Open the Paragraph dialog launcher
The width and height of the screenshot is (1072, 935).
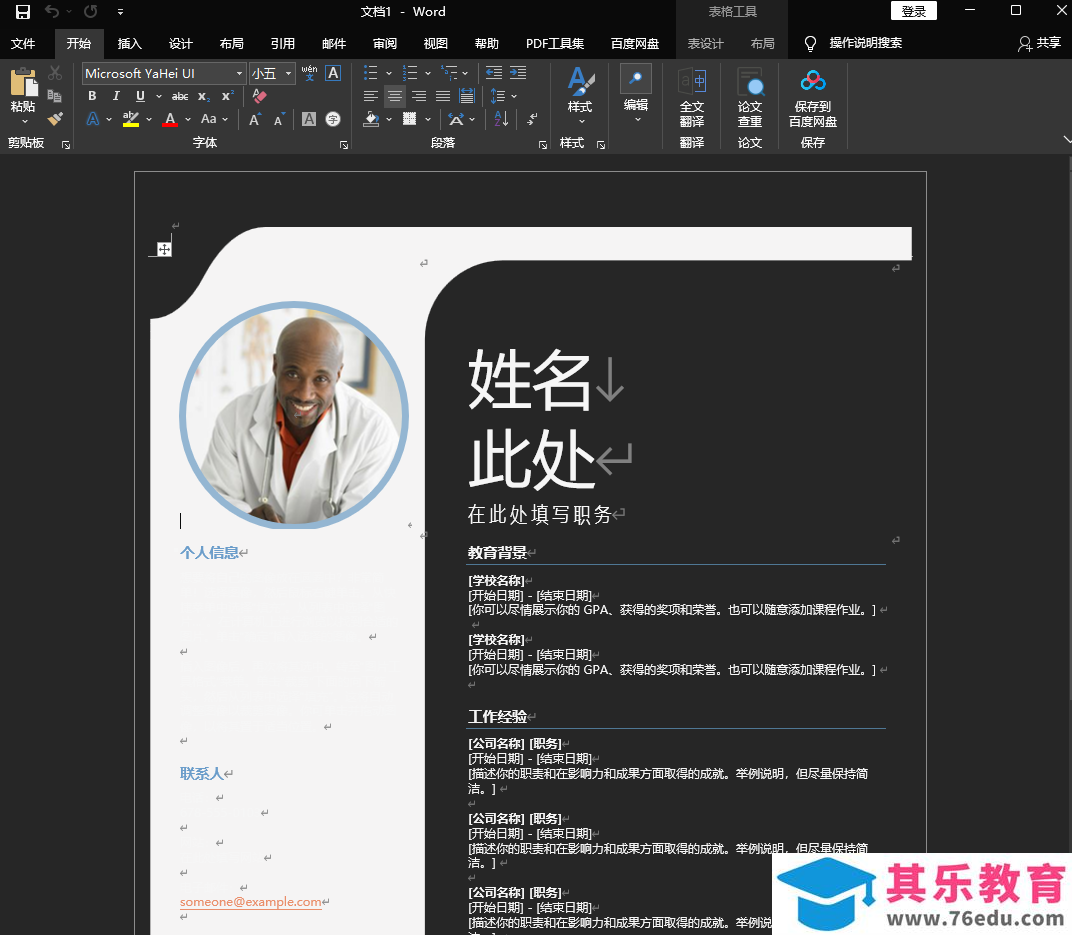[x=543, y=145]
